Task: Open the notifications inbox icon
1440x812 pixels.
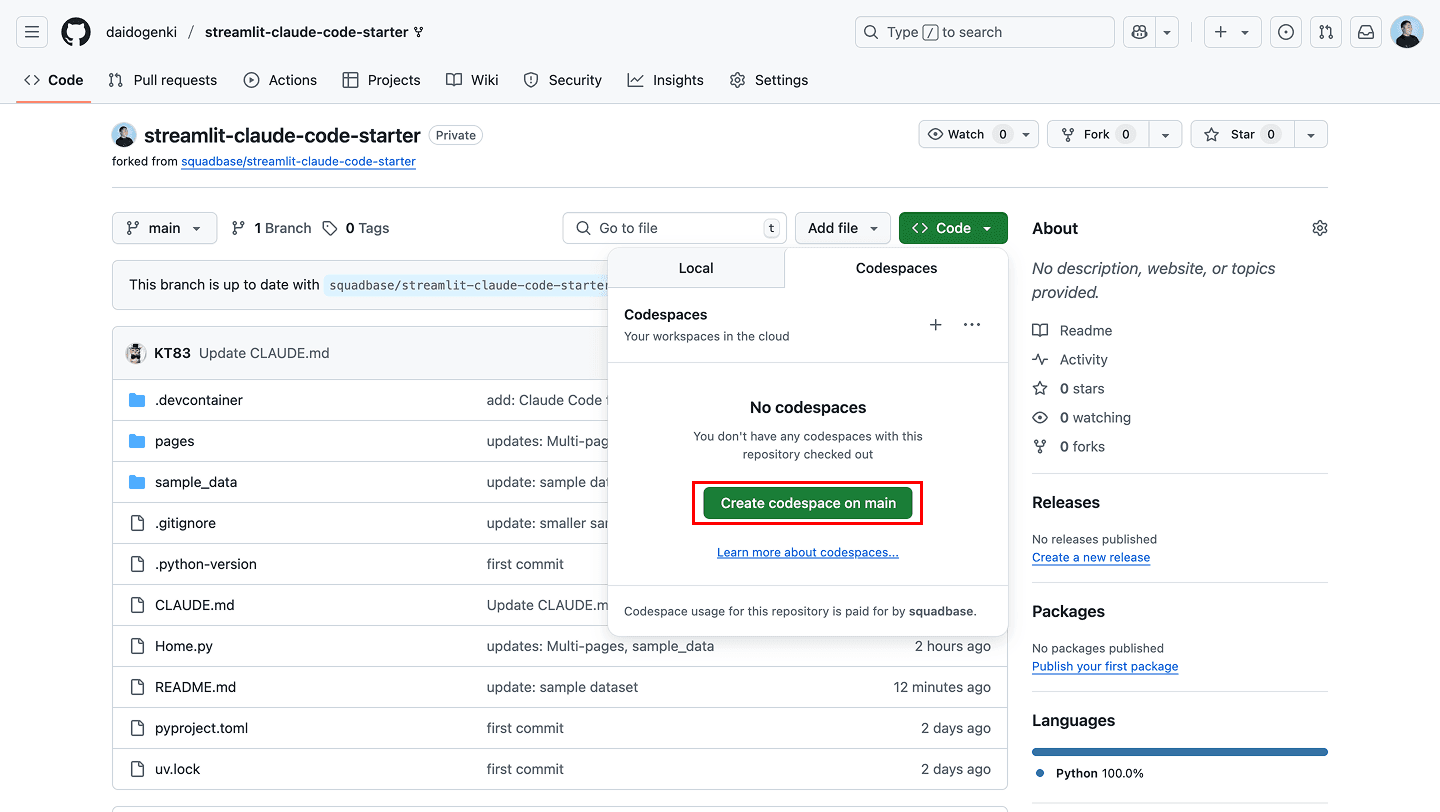Action: [1366, 32]
